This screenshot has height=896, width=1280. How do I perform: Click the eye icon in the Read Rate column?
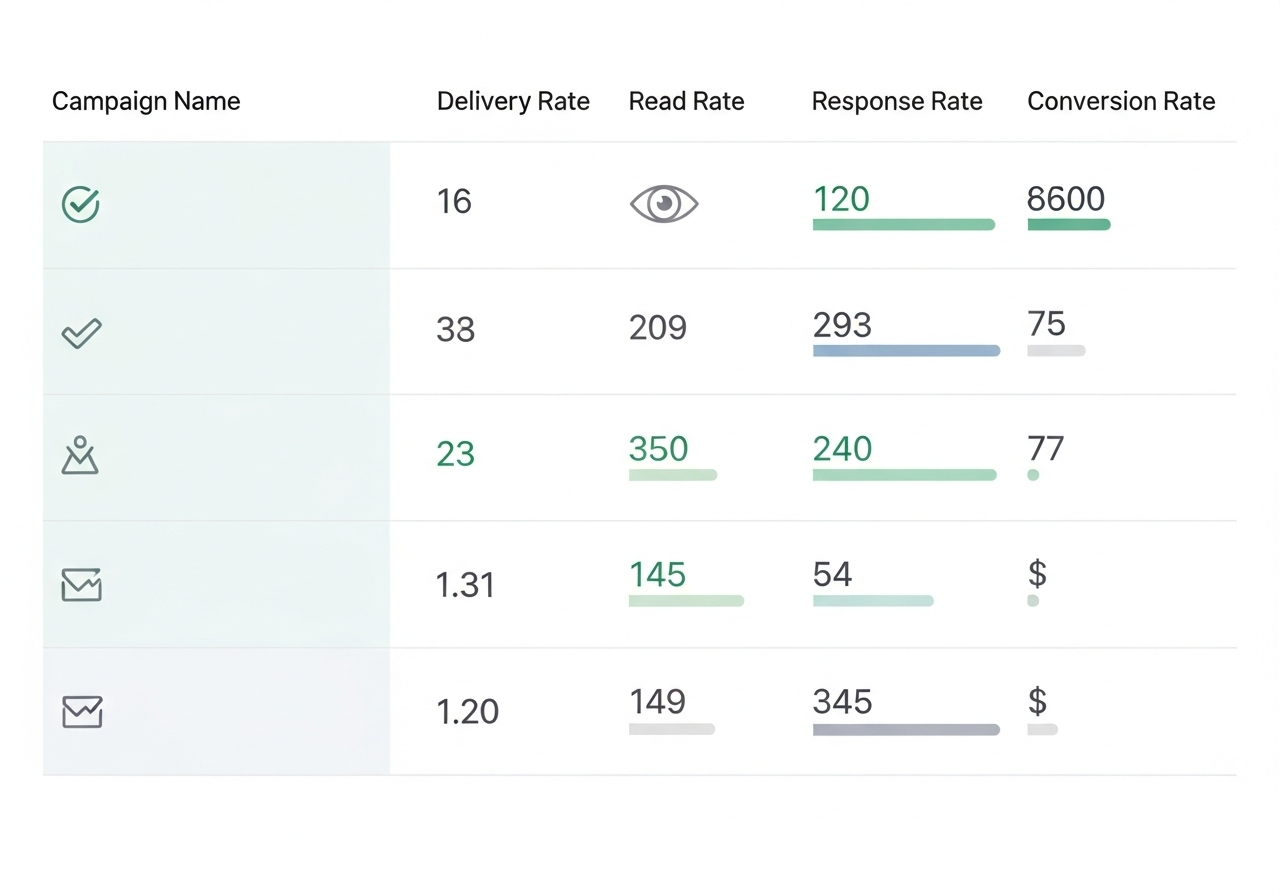tap(664, 203)
